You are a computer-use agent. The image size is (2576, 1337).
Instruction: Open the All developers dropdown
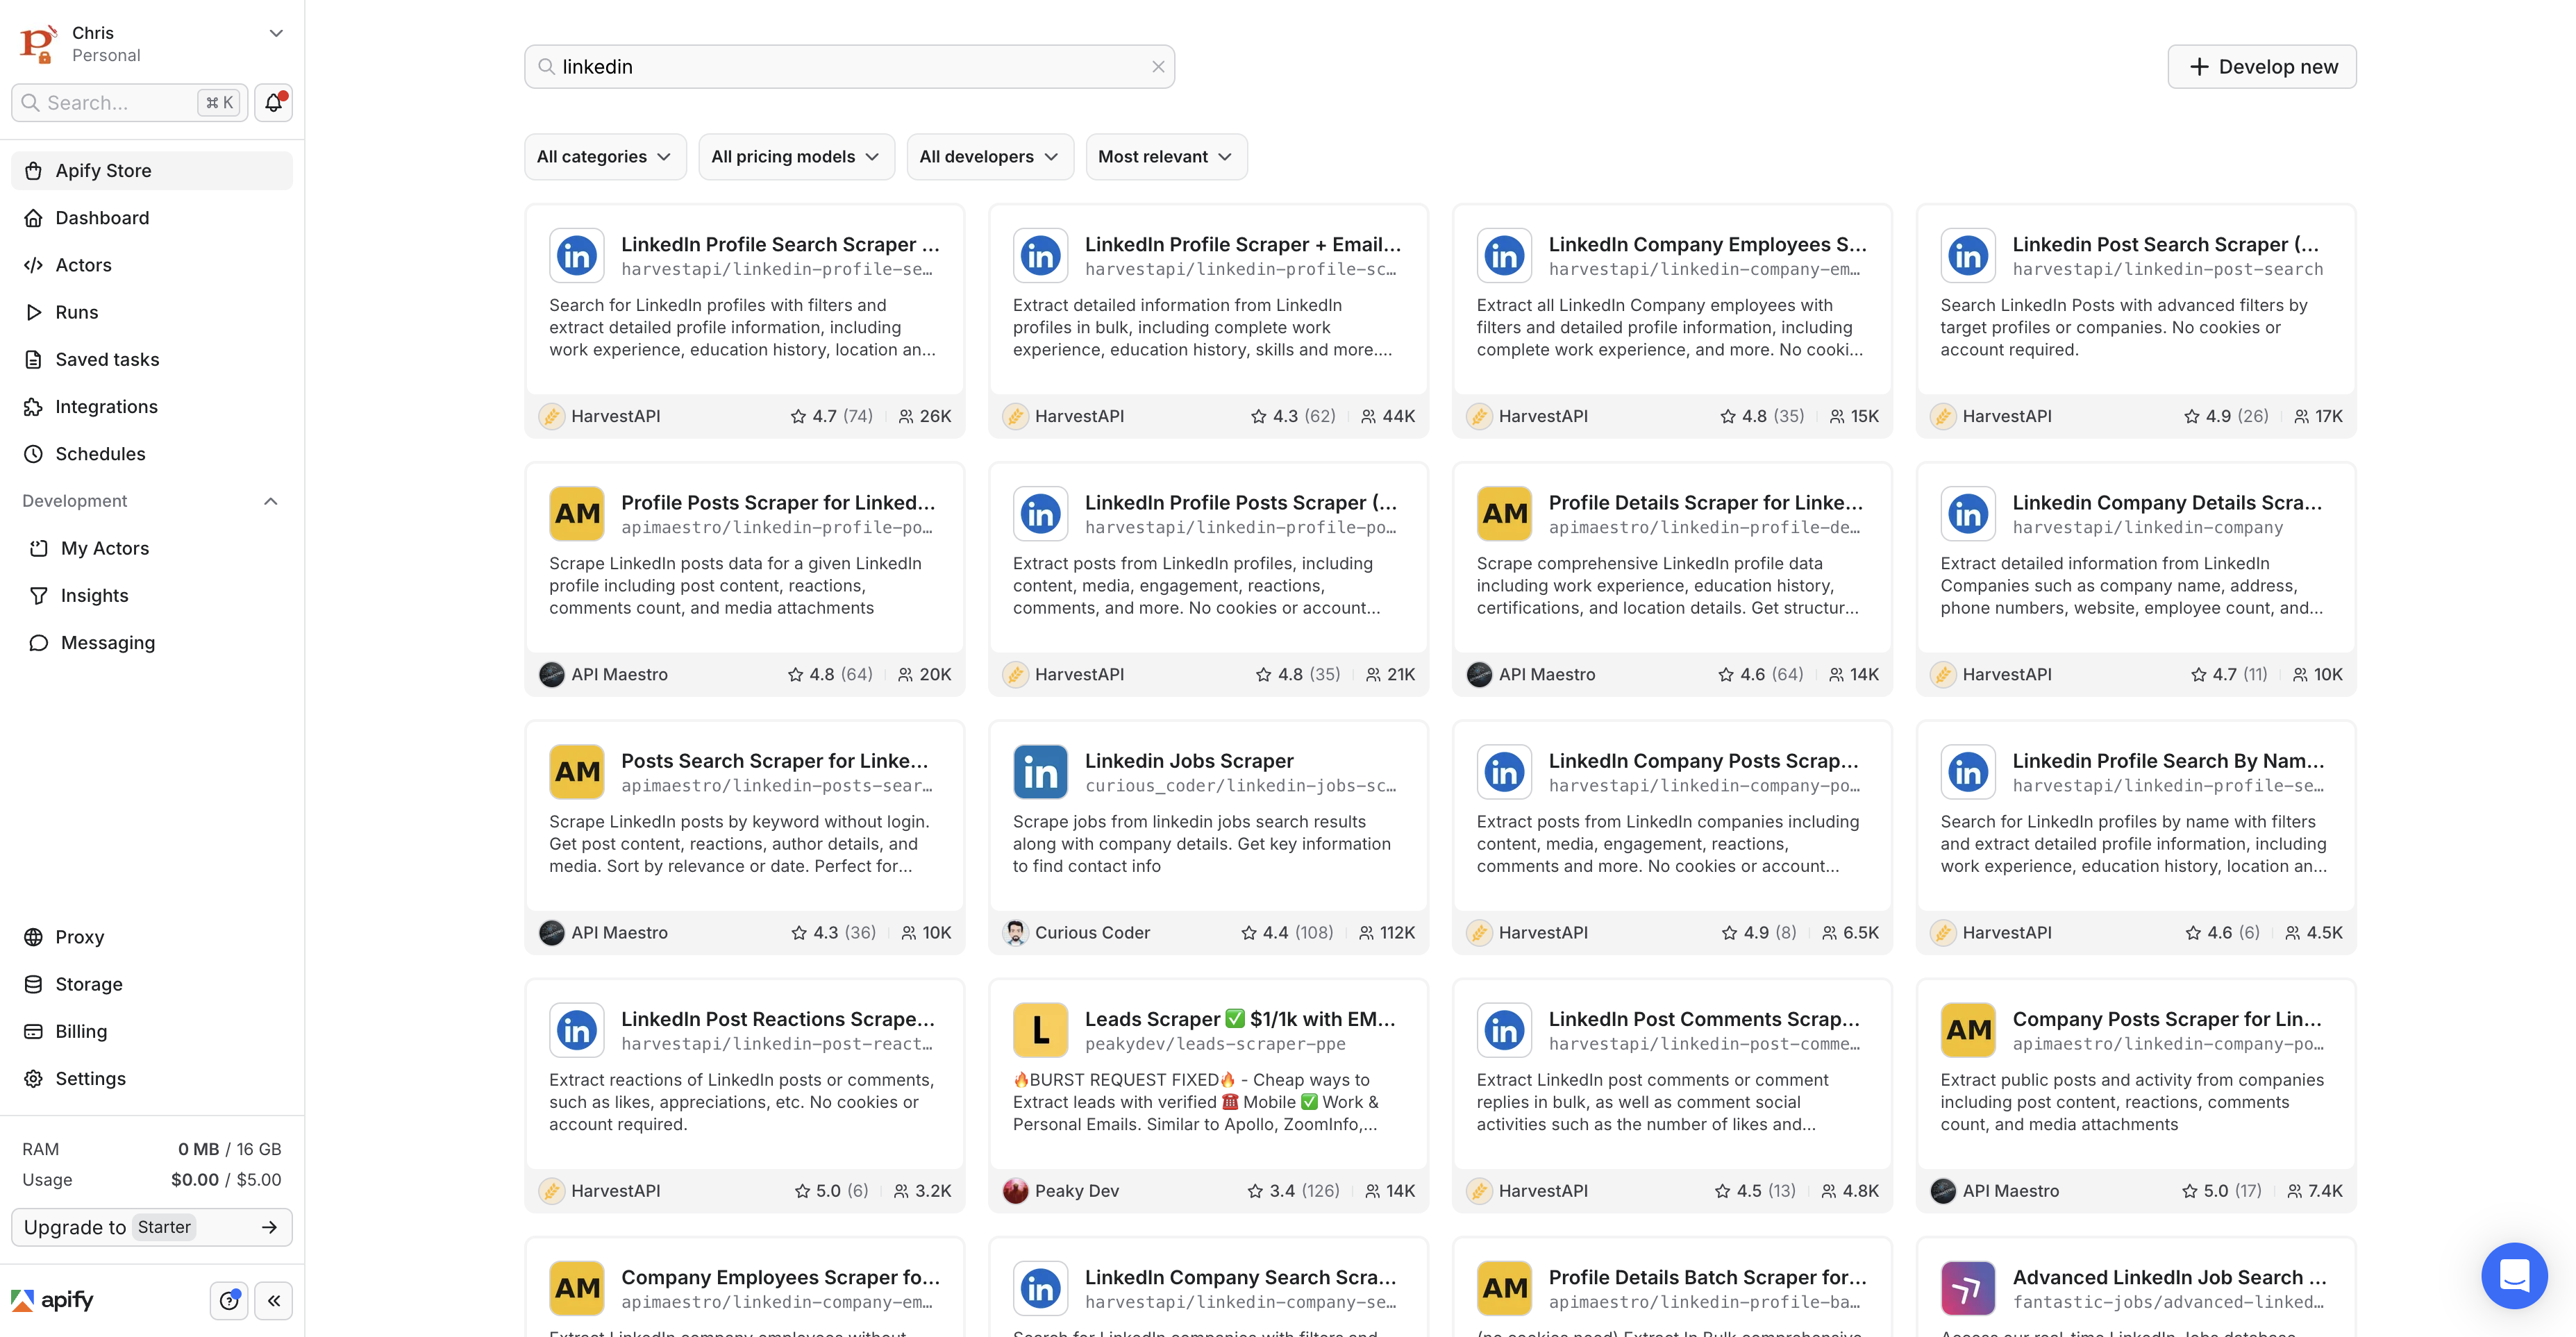tap(990, 157)
